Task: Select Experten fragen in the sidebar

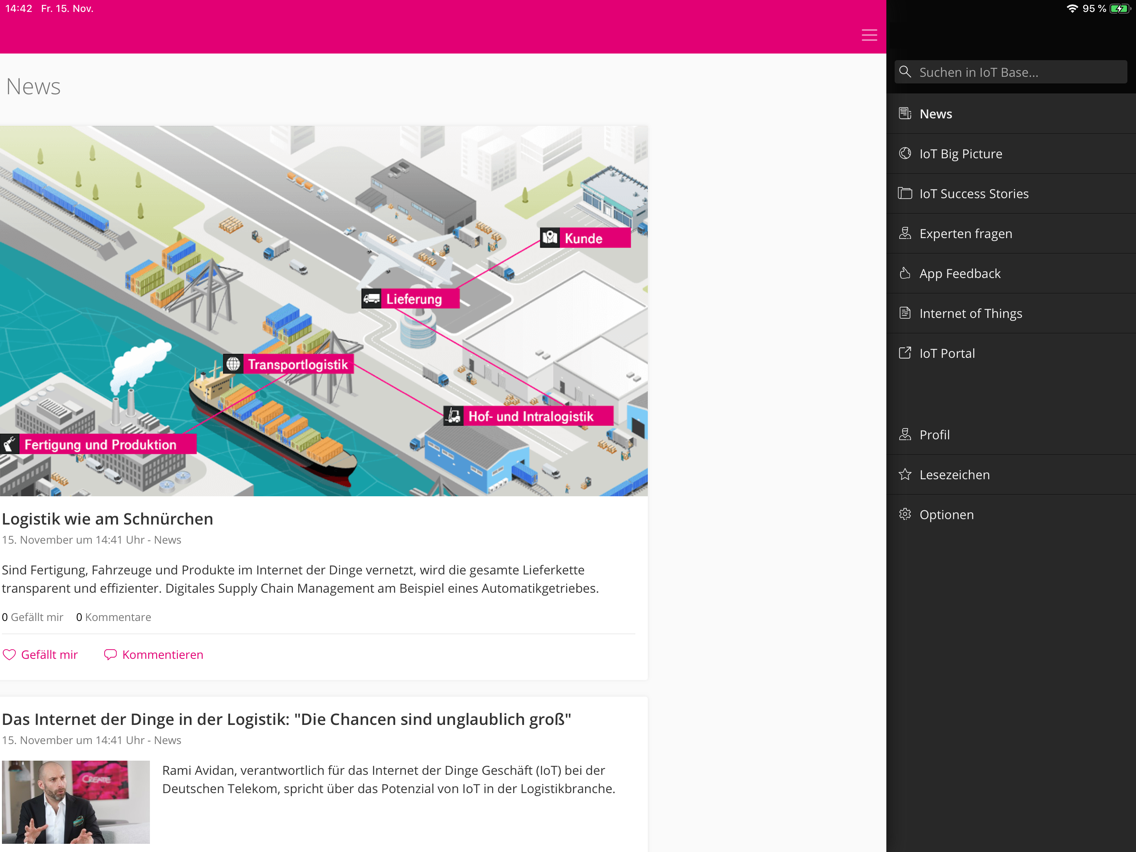Action: (x=1011, y=233)
